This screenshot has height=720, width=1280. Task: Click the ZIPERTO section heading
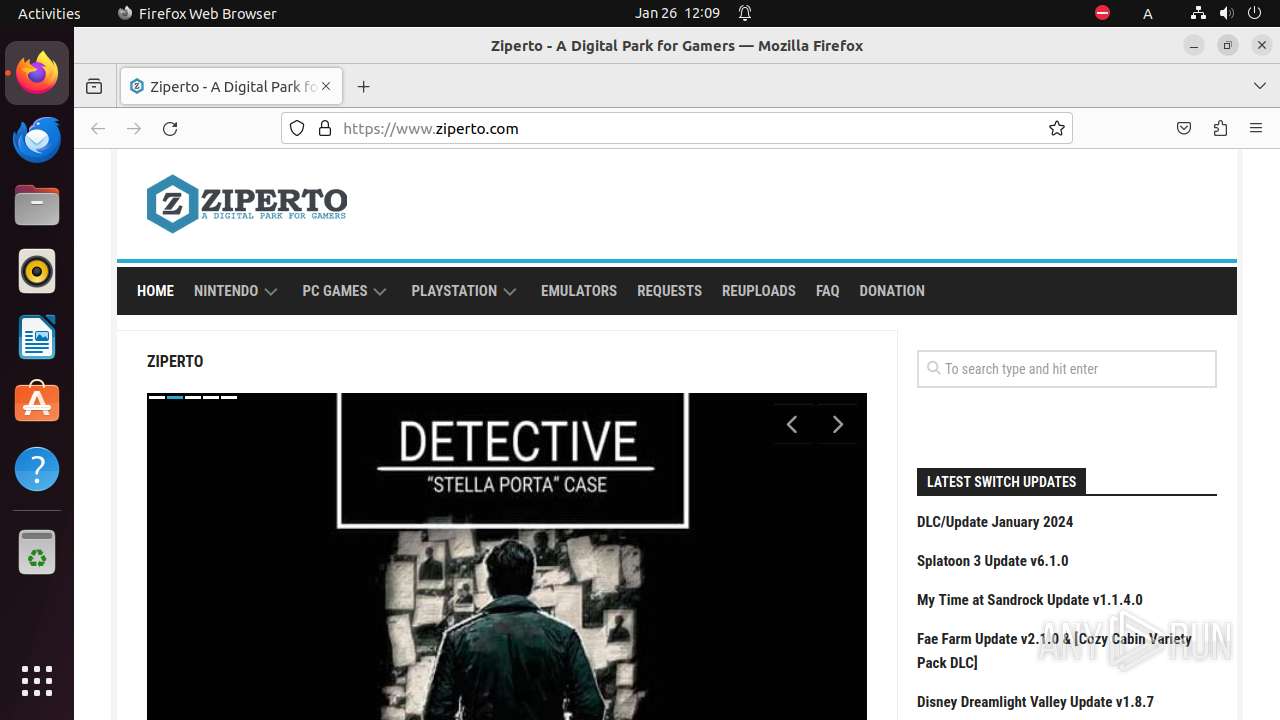pyautogui.click(x=175, y=361)
